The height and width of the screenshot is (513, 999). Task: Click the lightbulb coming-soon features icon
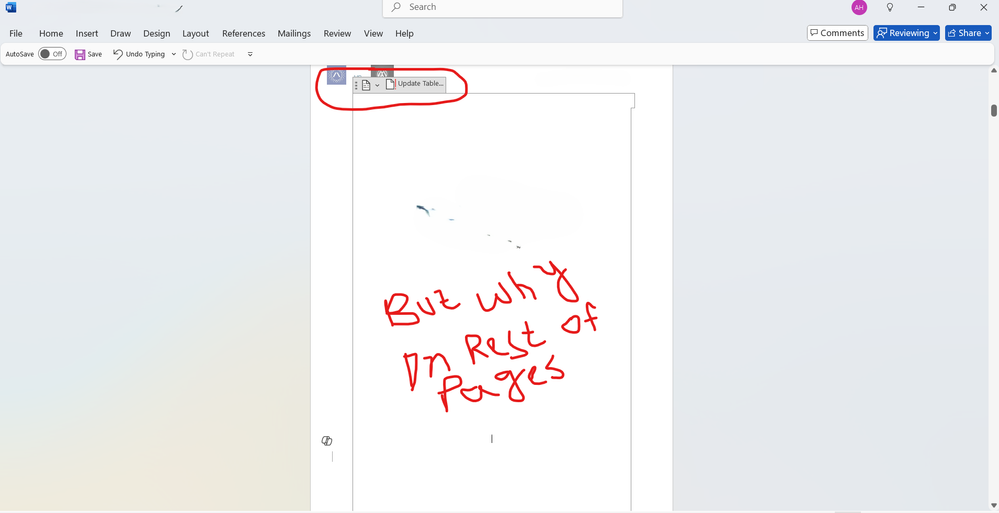890,8
